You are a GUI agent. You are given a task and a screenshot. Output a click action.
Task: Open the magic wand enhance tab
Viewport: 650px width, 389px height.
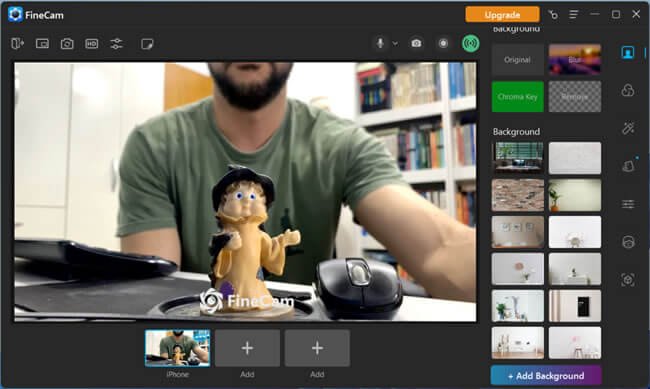pyautogui.click(x=628, y=128)
